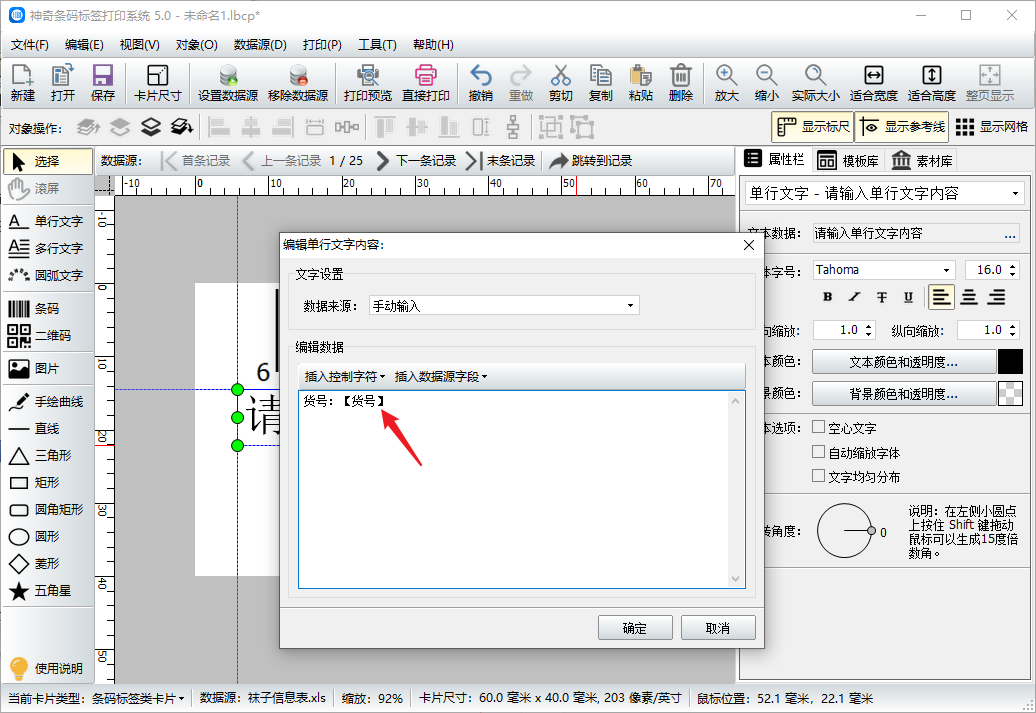
Task: Click the 适合宽度 fit width icon
Action: 873,83
